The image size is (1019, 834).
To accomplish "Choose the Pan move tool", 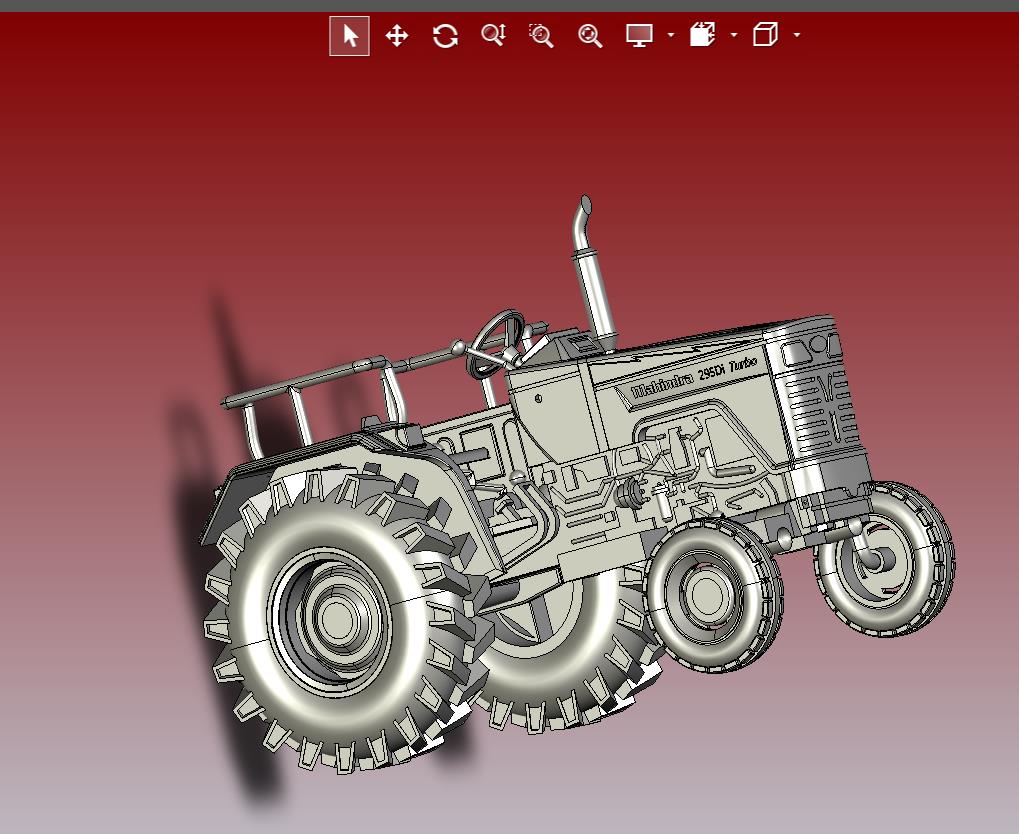I will click(397, 36).
